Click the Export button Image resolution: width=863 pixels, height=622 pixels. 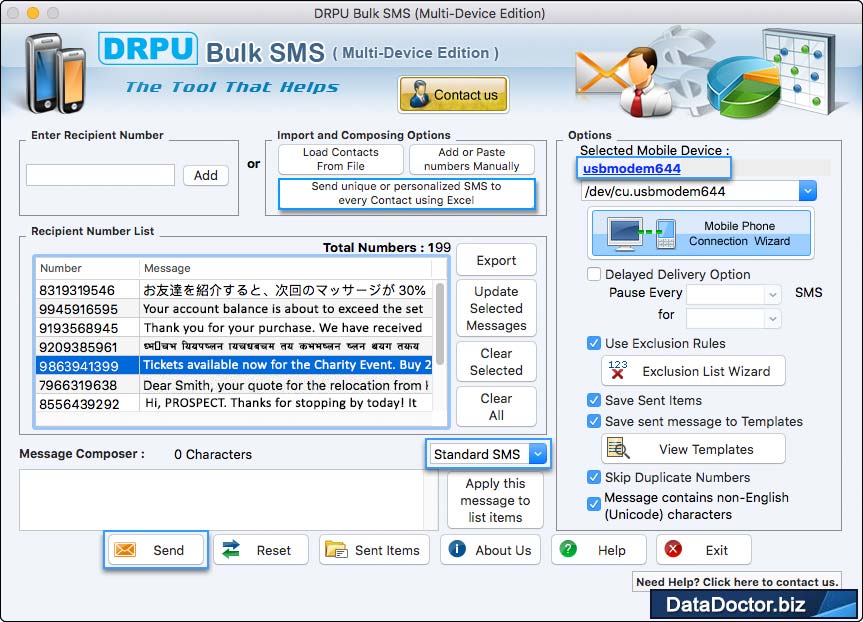click(x=496, y=260)
